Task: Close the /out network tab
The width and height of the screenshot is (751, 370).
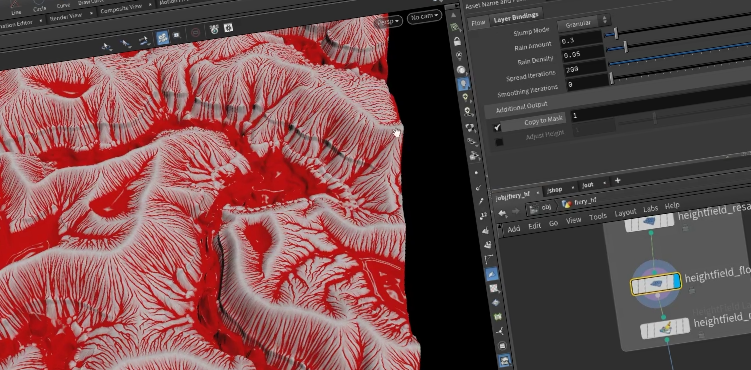Action: point(604,182)
